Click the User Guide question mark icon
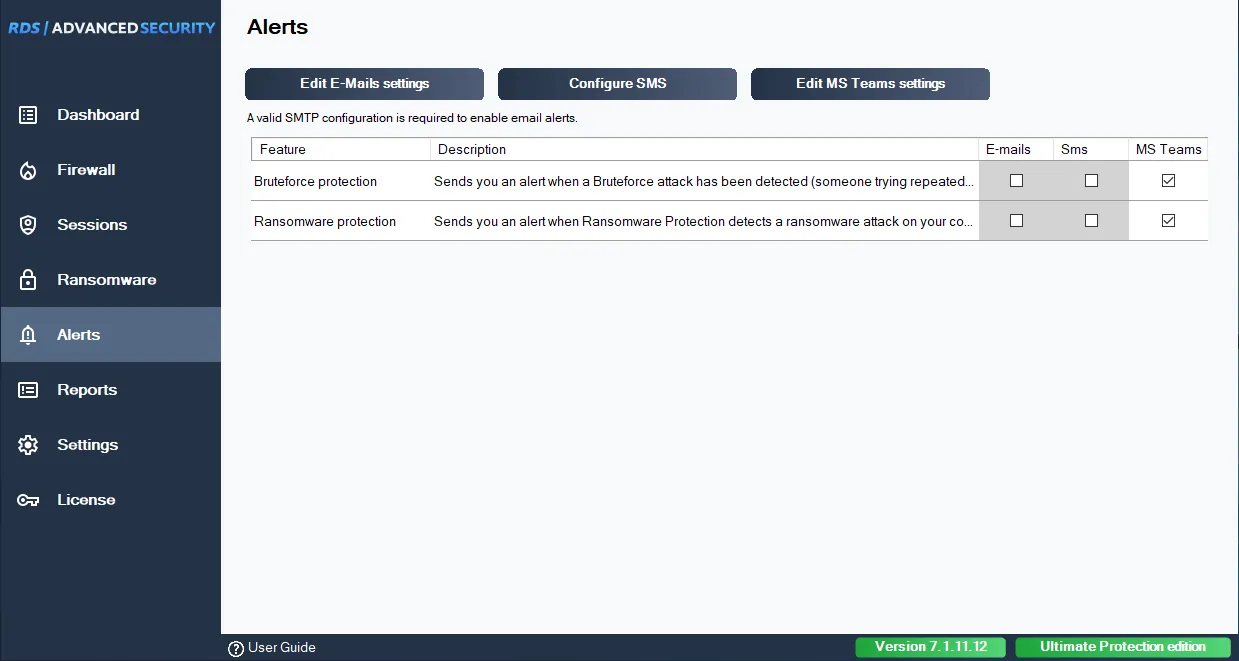The width and height of the screenshot is (1239, 661). pyautogui.click(x=236, y=648)
